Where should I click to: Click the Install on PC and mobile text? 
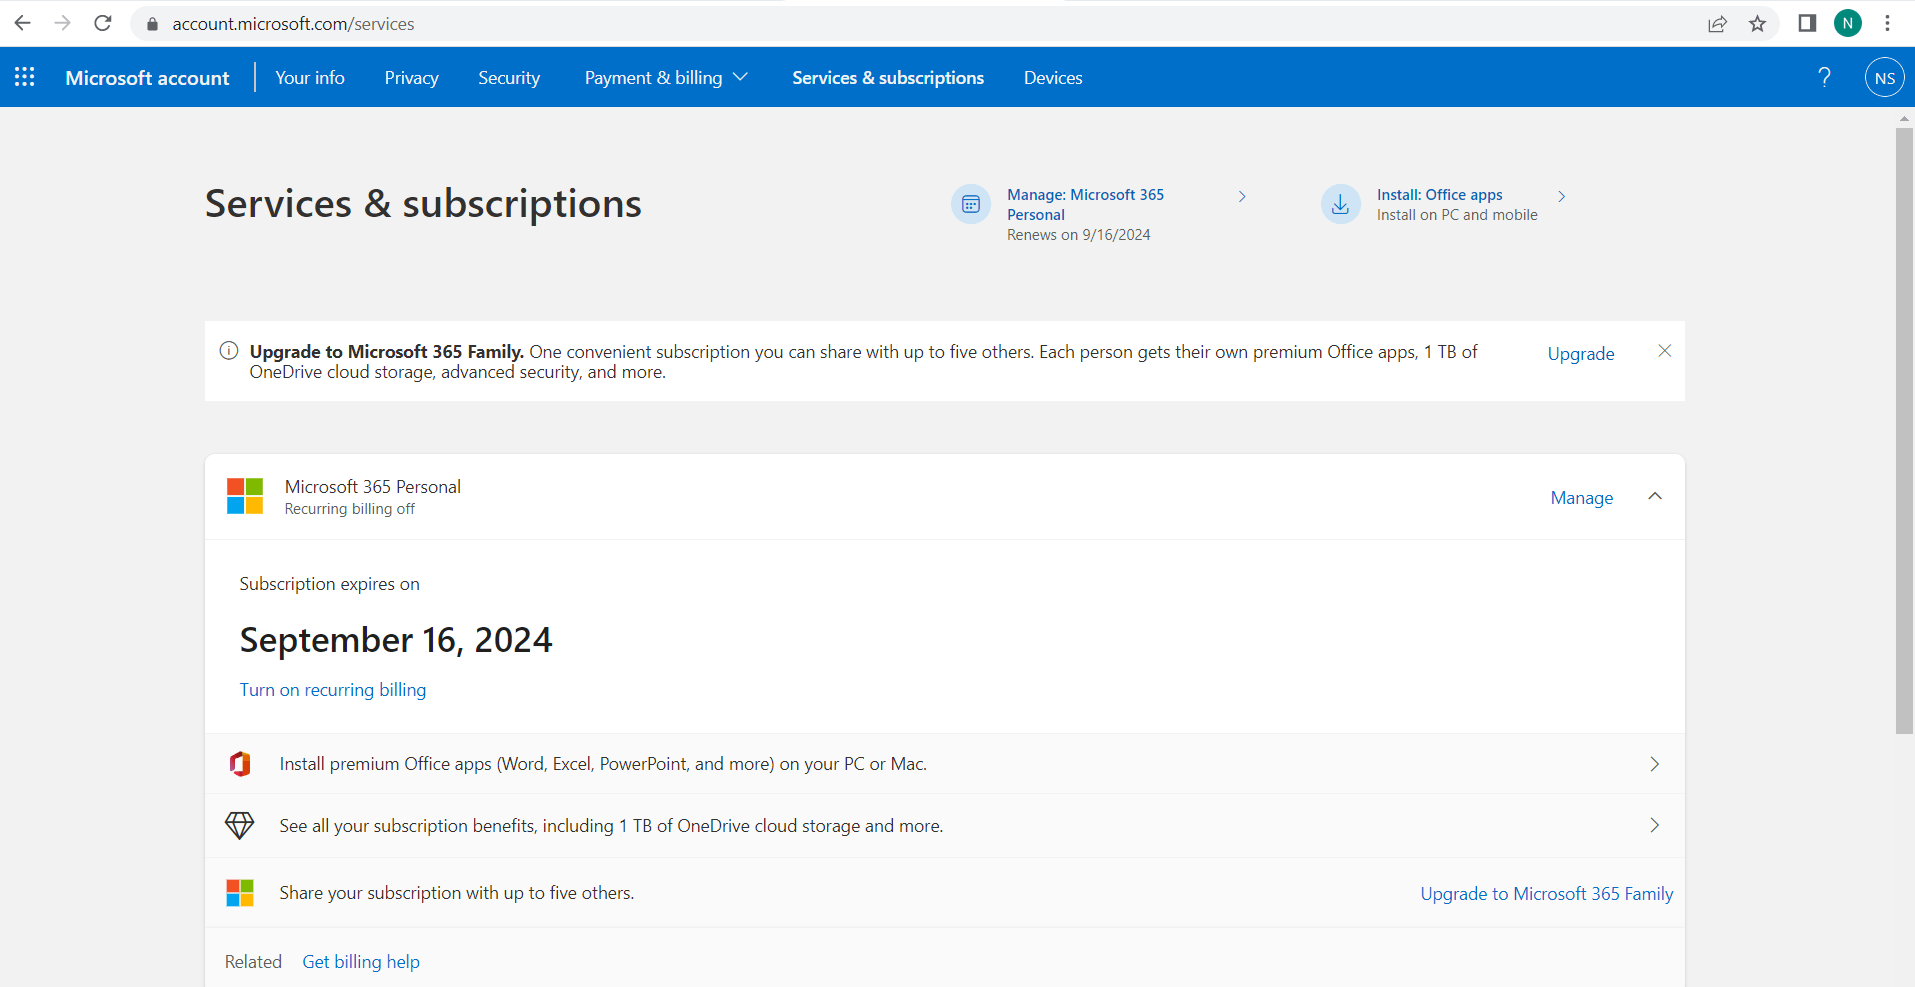(1457, 215)
